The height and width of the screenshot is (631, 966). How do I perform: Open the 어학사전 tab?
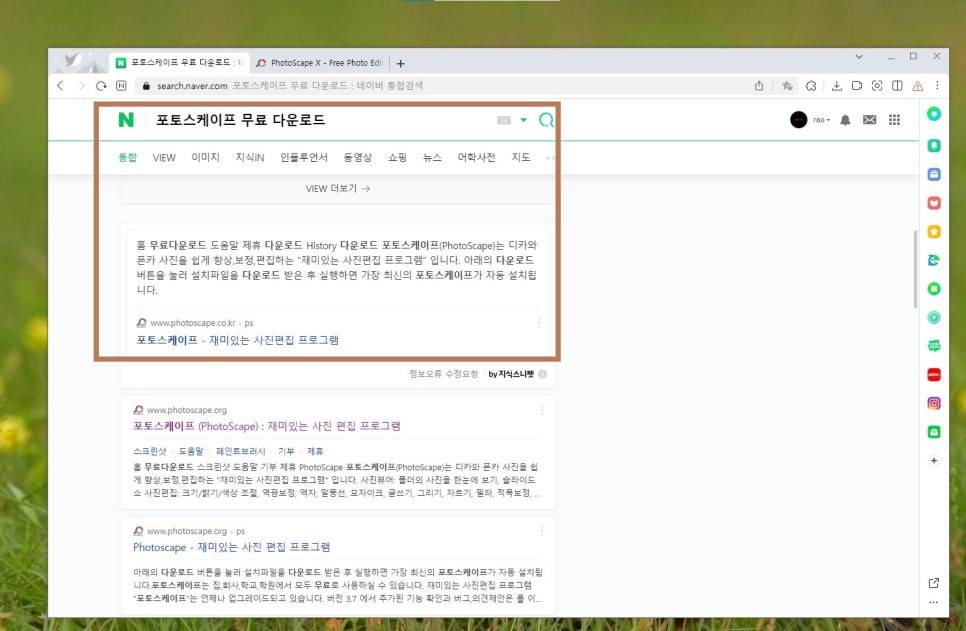[476, 157]
